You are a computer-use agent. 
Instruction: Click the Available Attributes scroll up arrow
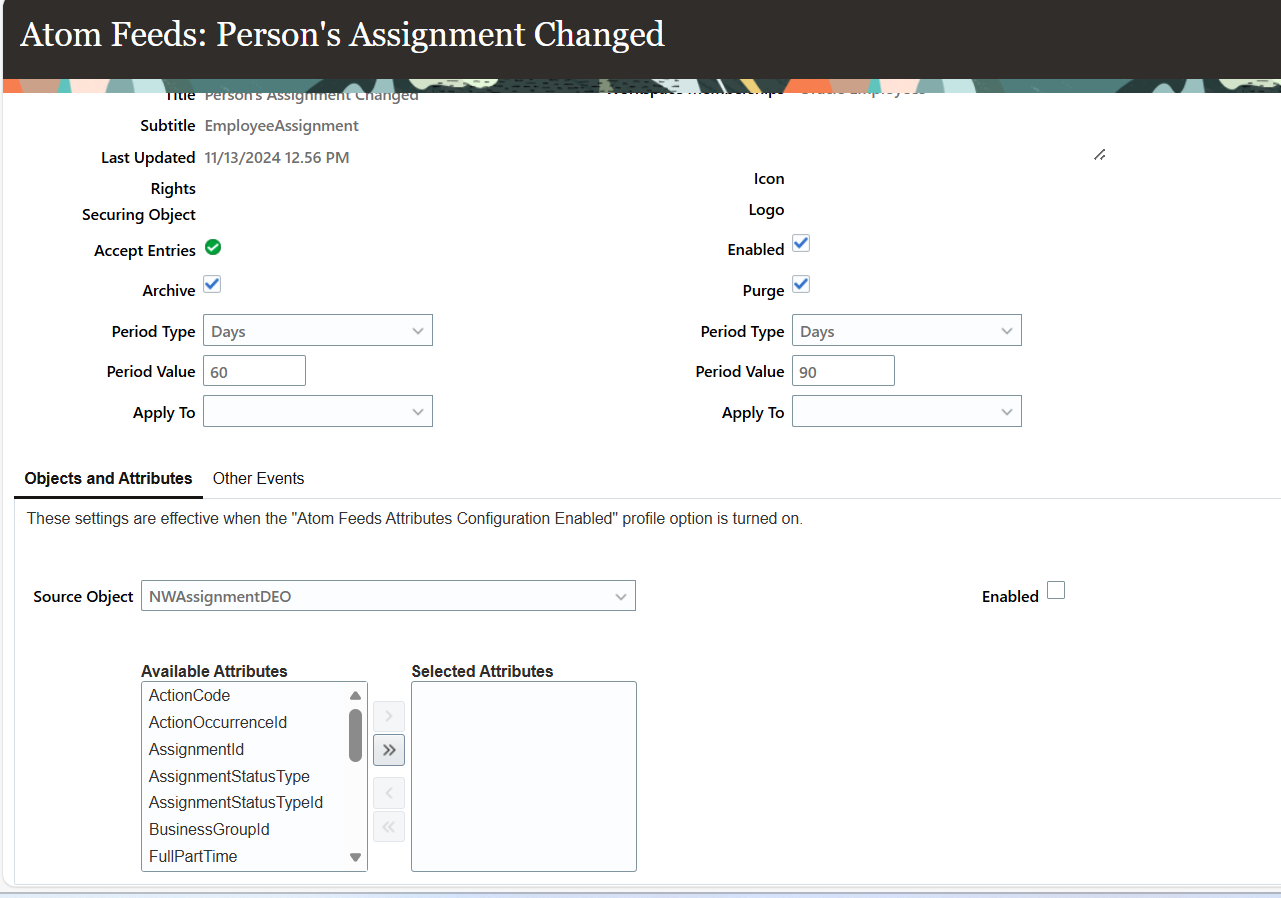pos(355,696)
